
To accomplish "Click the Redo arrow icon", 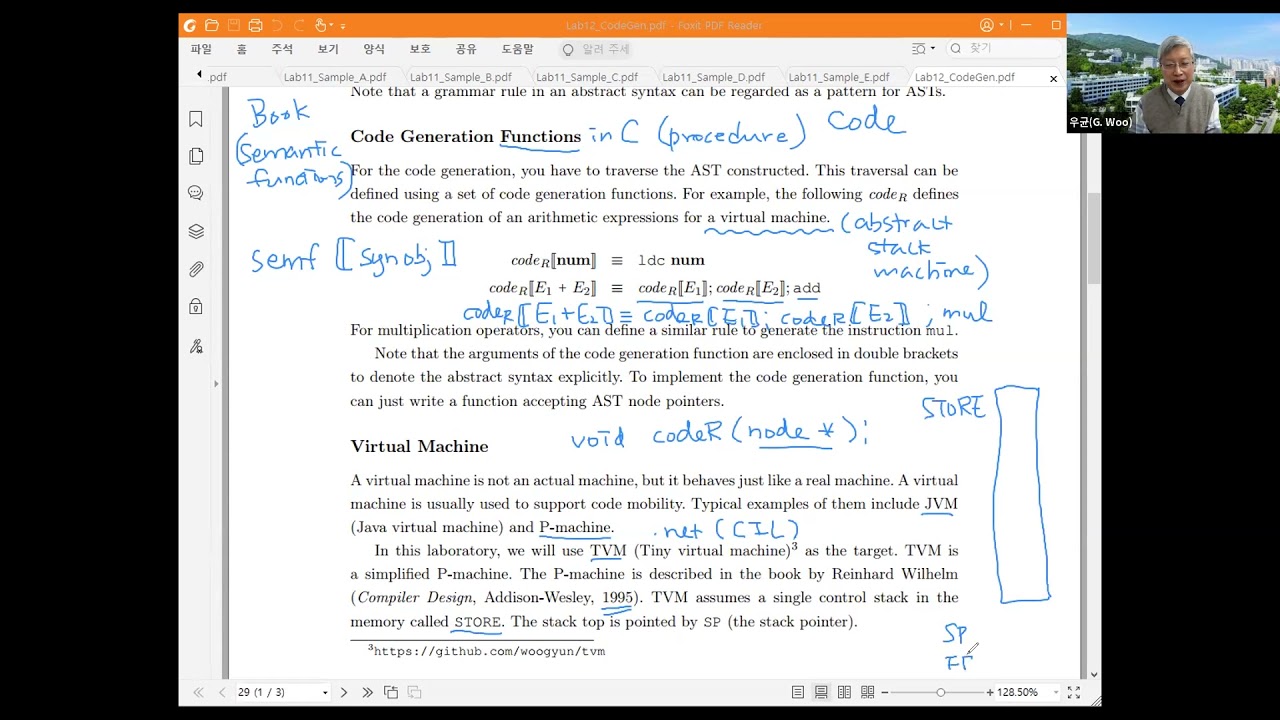I will point(299,25).
